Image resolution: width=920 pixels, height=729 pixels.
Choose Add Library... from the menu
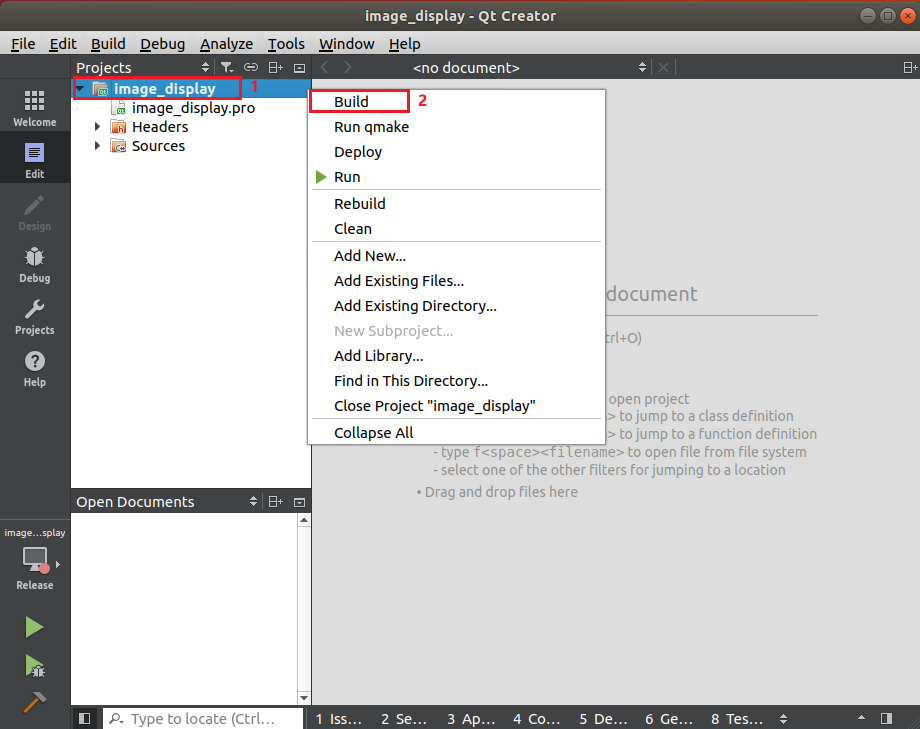[456, 356]
